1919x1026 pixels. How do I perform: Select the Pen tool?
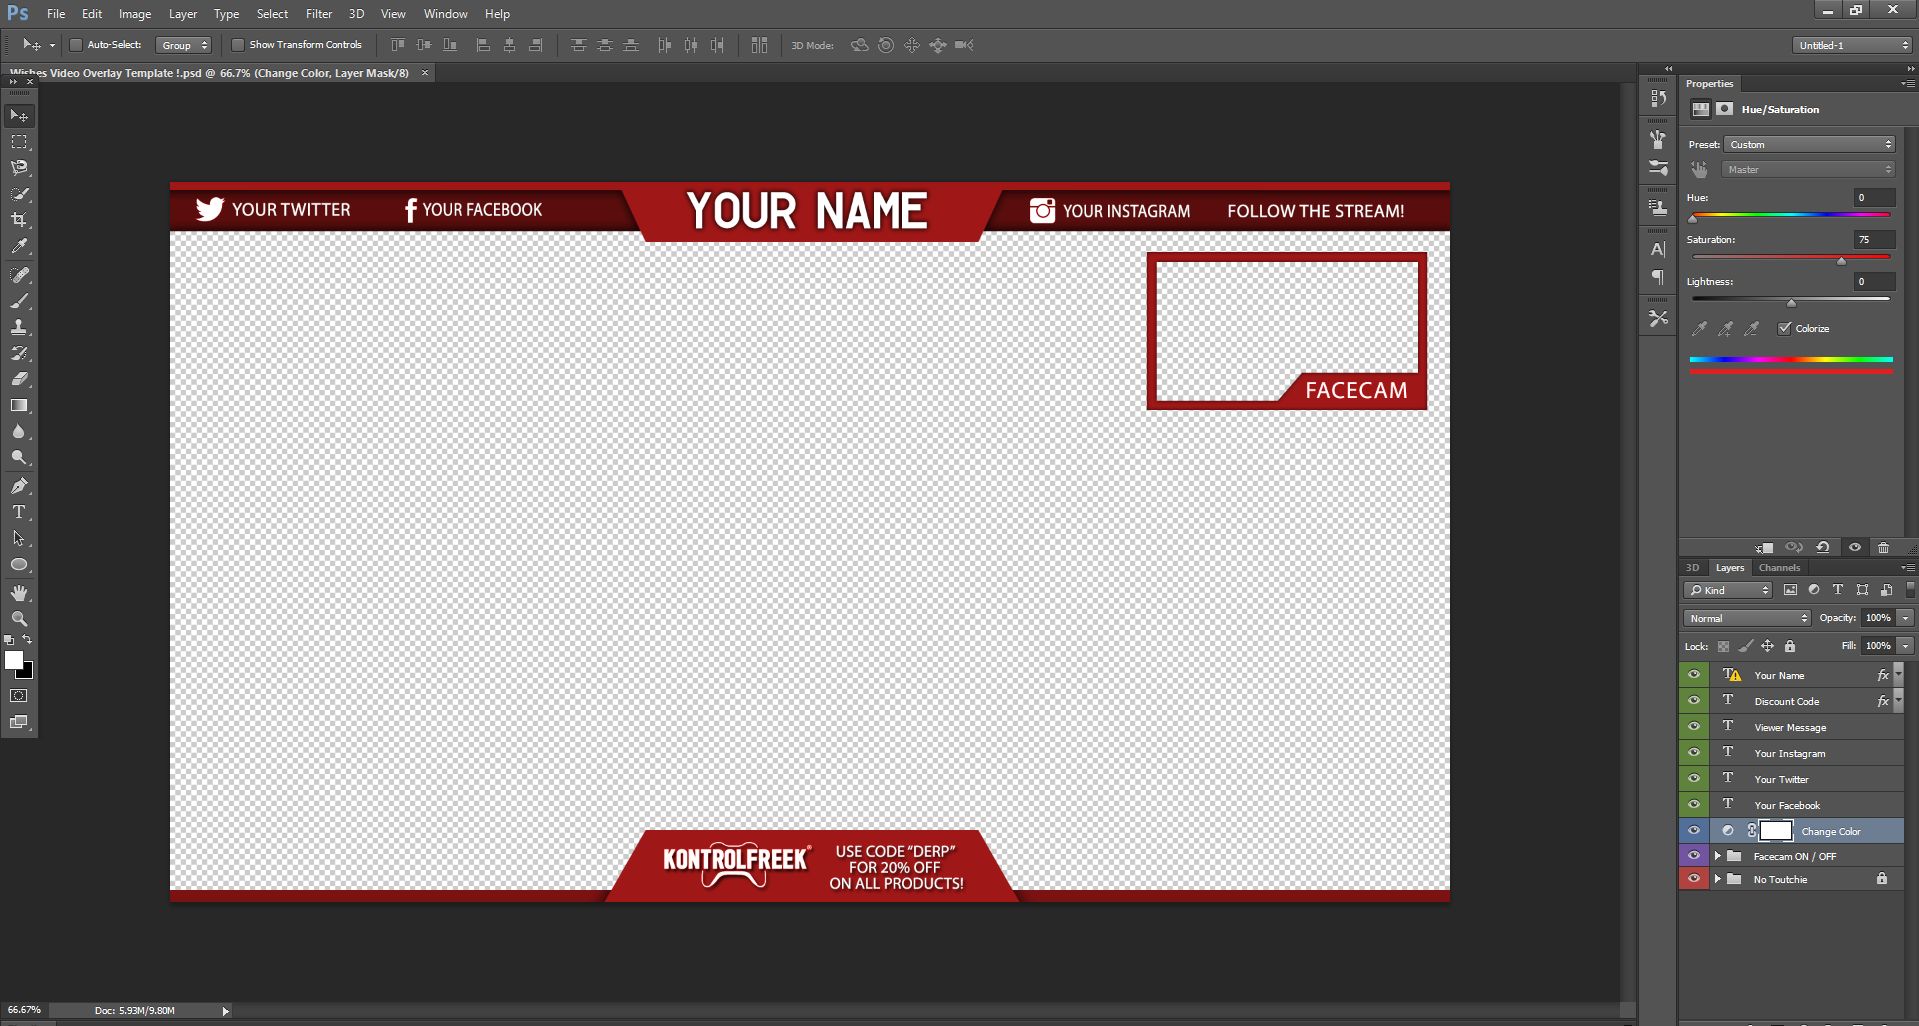point(19,486)
